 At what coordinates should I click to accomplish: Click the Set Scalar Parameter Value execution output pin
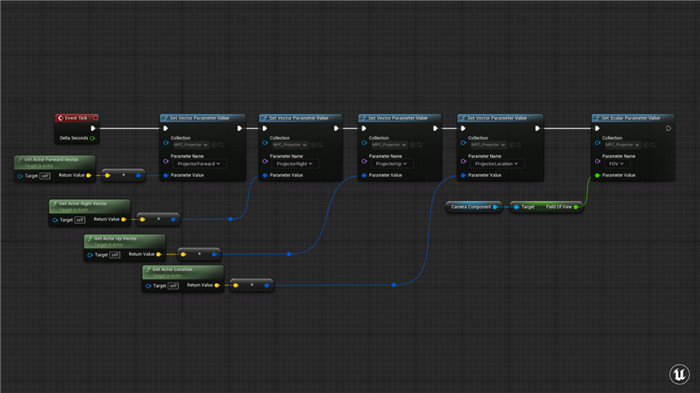coord(668,128)
